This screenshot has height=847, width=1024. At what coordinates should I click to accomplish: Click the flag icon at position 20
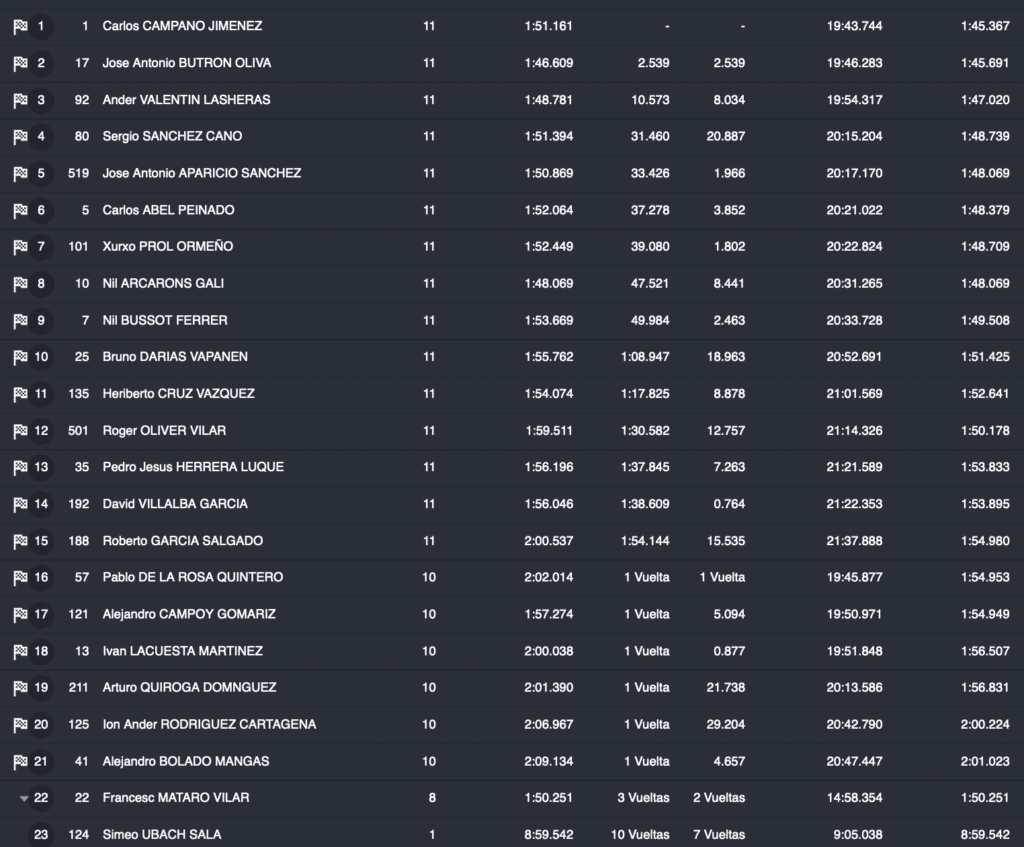point(20,725)
